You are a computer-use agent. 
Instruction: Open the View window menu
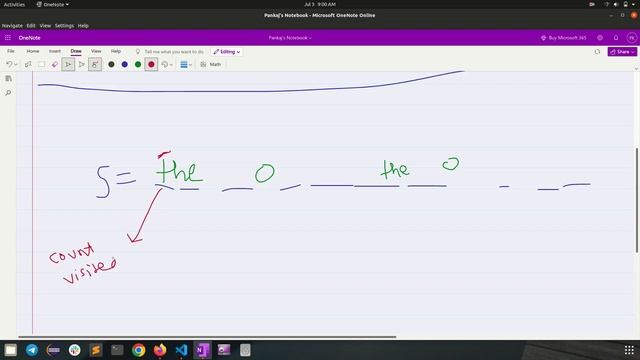pyautogui.click(x=45, y=26)
